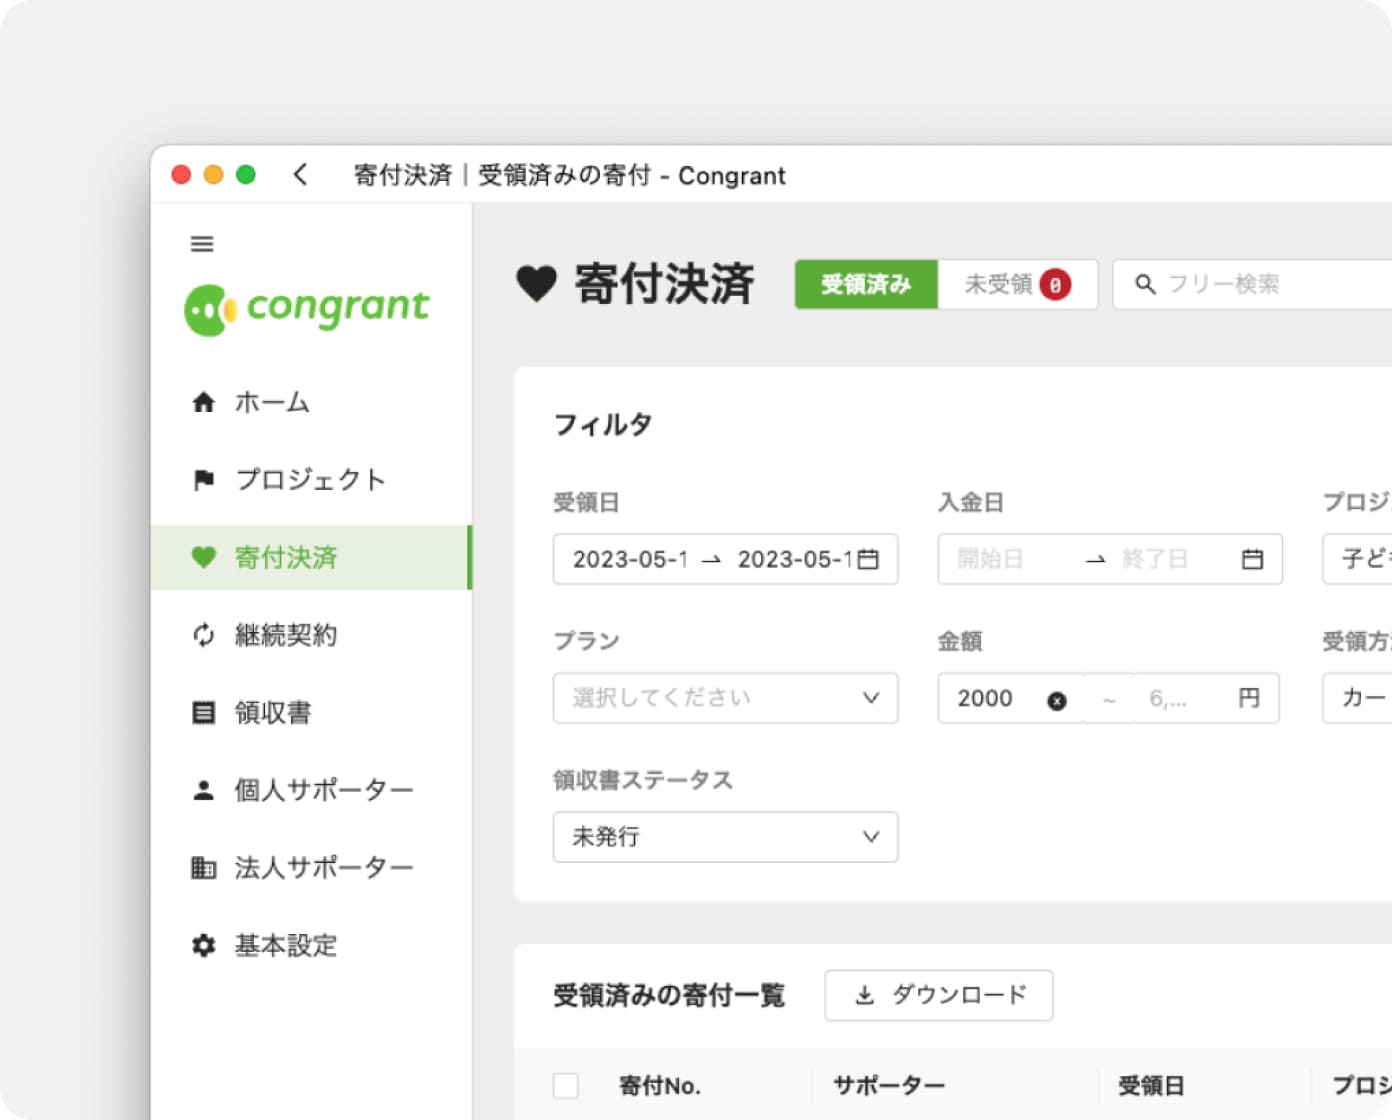Click the ダウンロード button
1392x1120 pixels.
click(x=938, y=995)
